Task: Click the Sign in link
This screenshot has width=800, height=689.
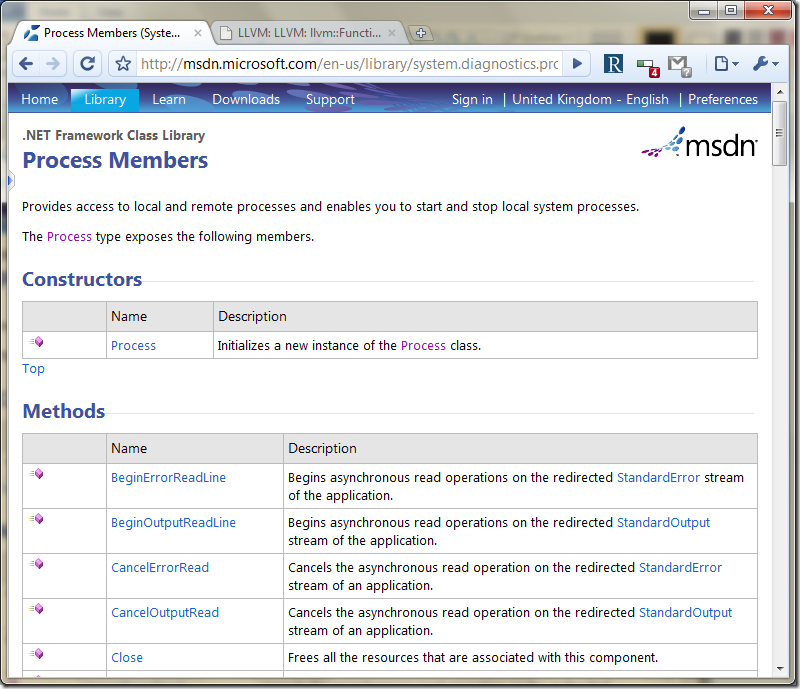Action: (x=472, y=100)
